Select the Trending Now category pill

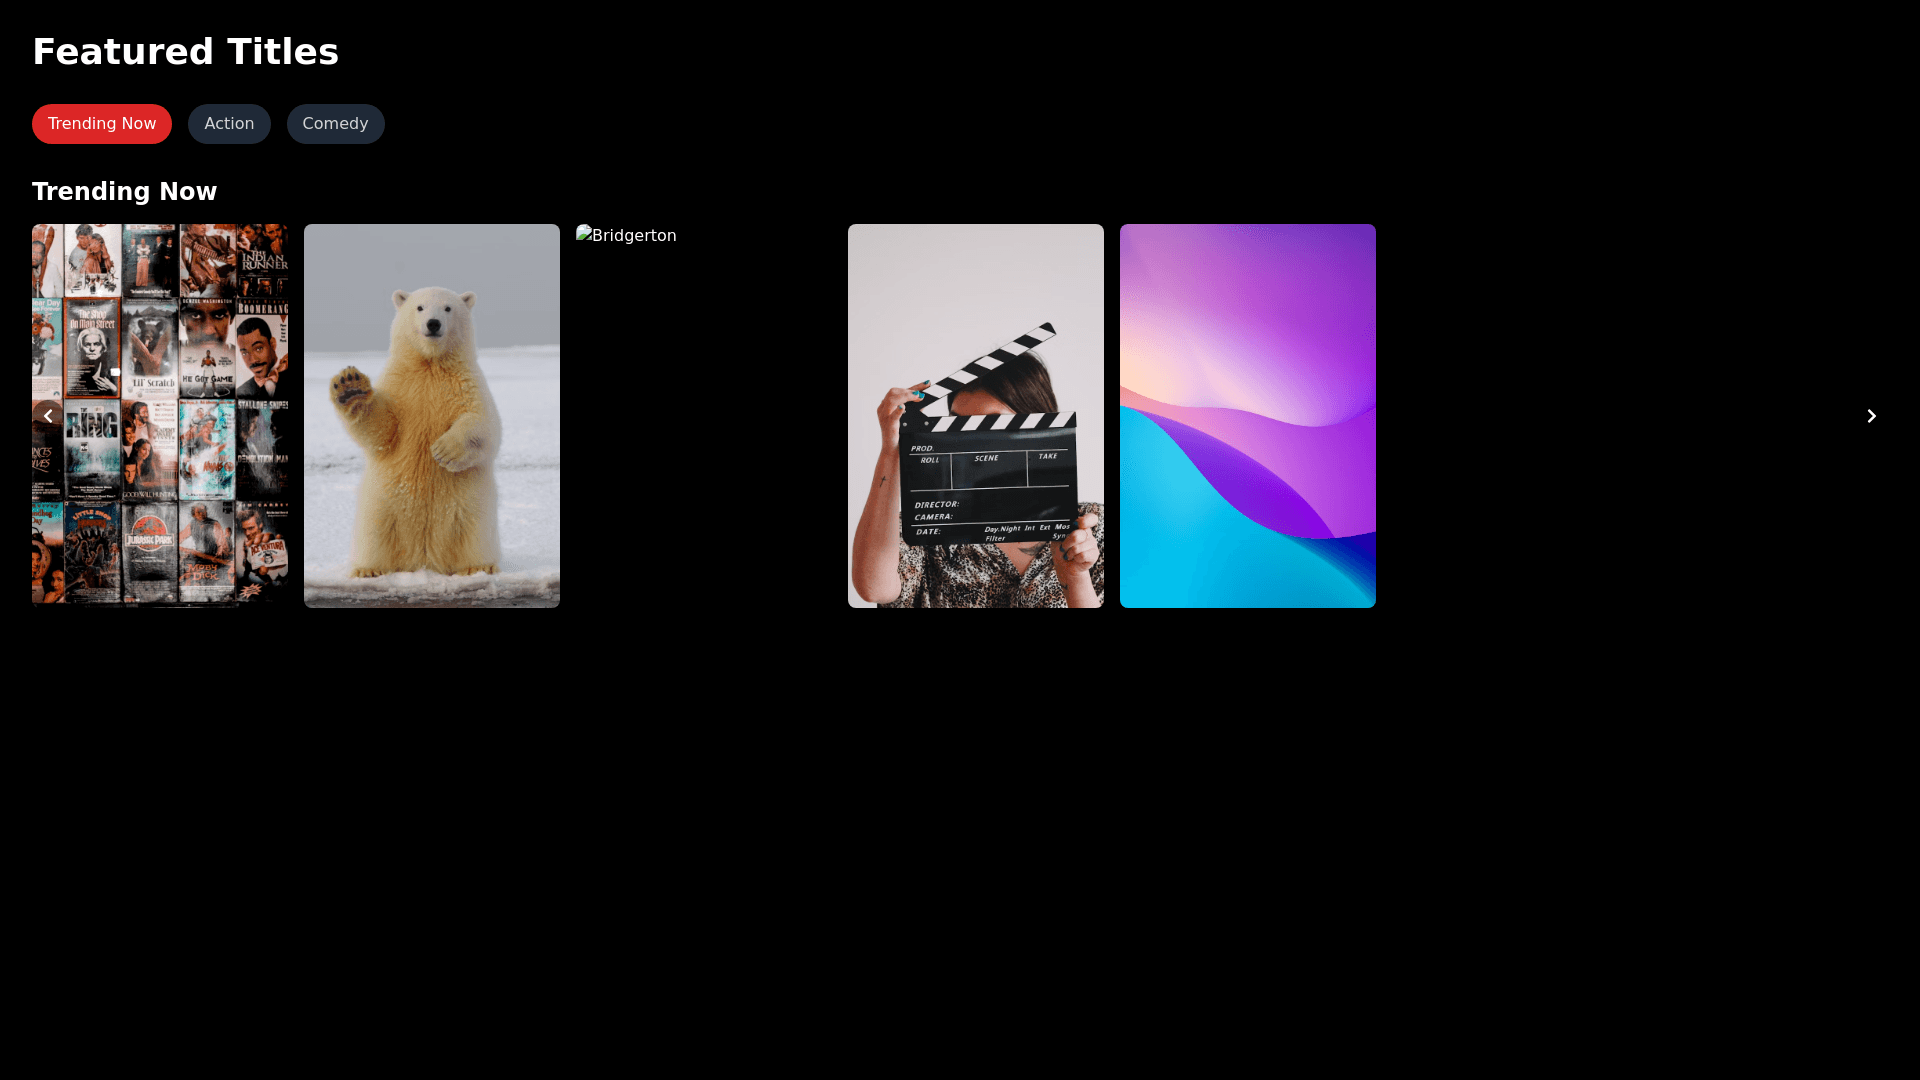click(102, 124)
